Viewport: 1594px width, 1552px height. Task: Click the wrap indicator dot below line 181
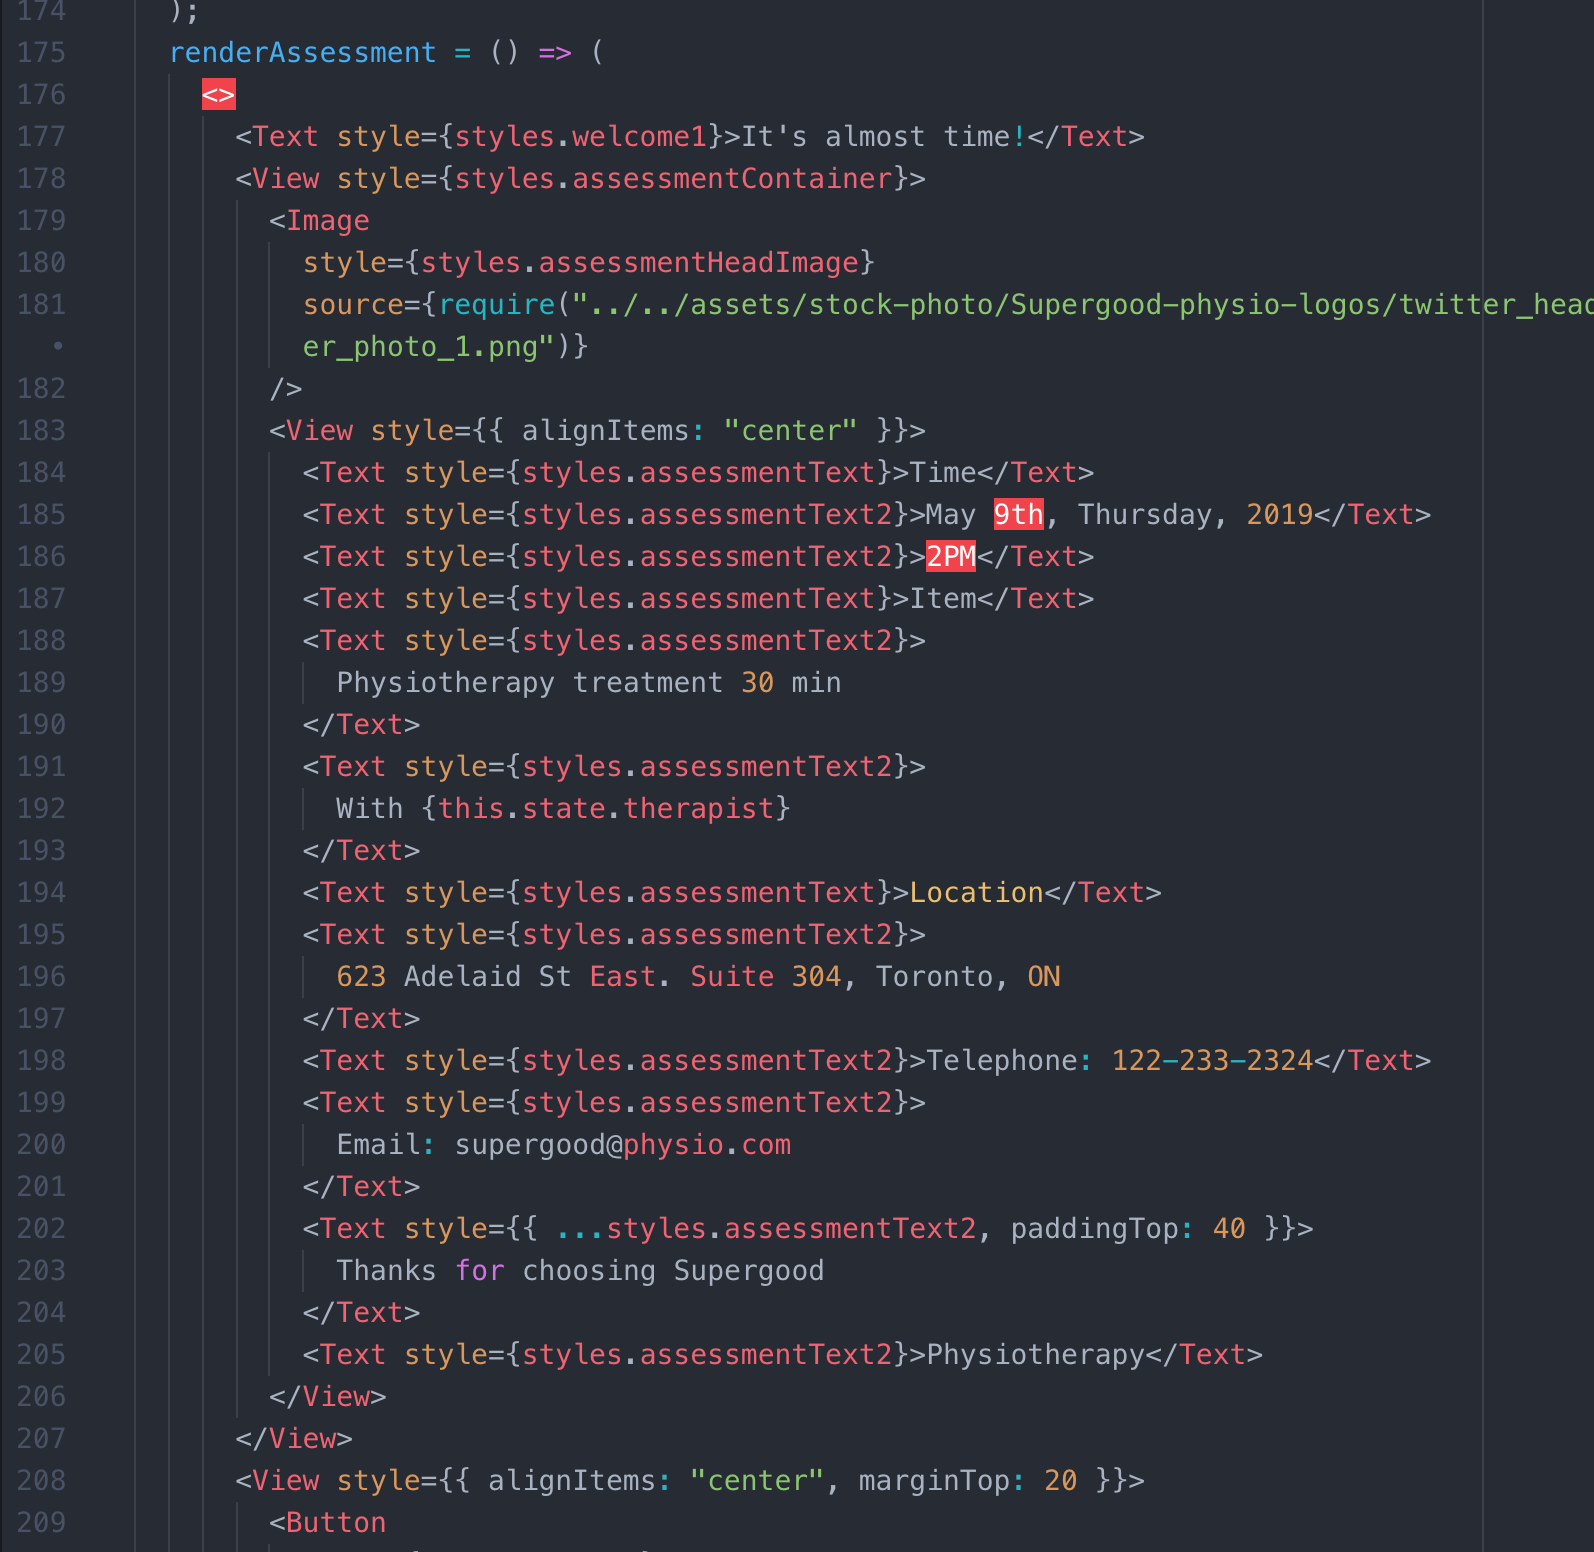(x=58, y=346)
